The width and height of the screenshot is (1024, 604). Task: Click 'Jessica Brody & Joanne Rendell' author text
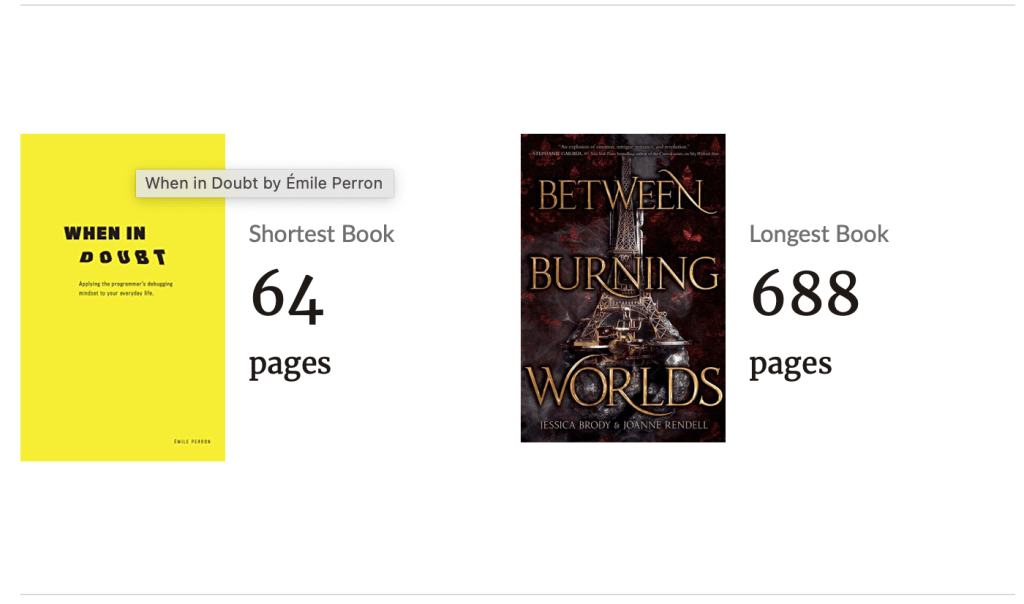623,426
